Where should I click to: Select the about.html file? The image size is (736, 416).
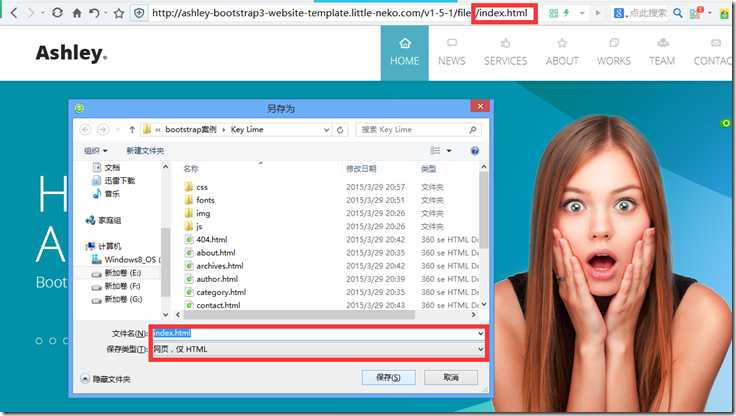coord(210,253)
